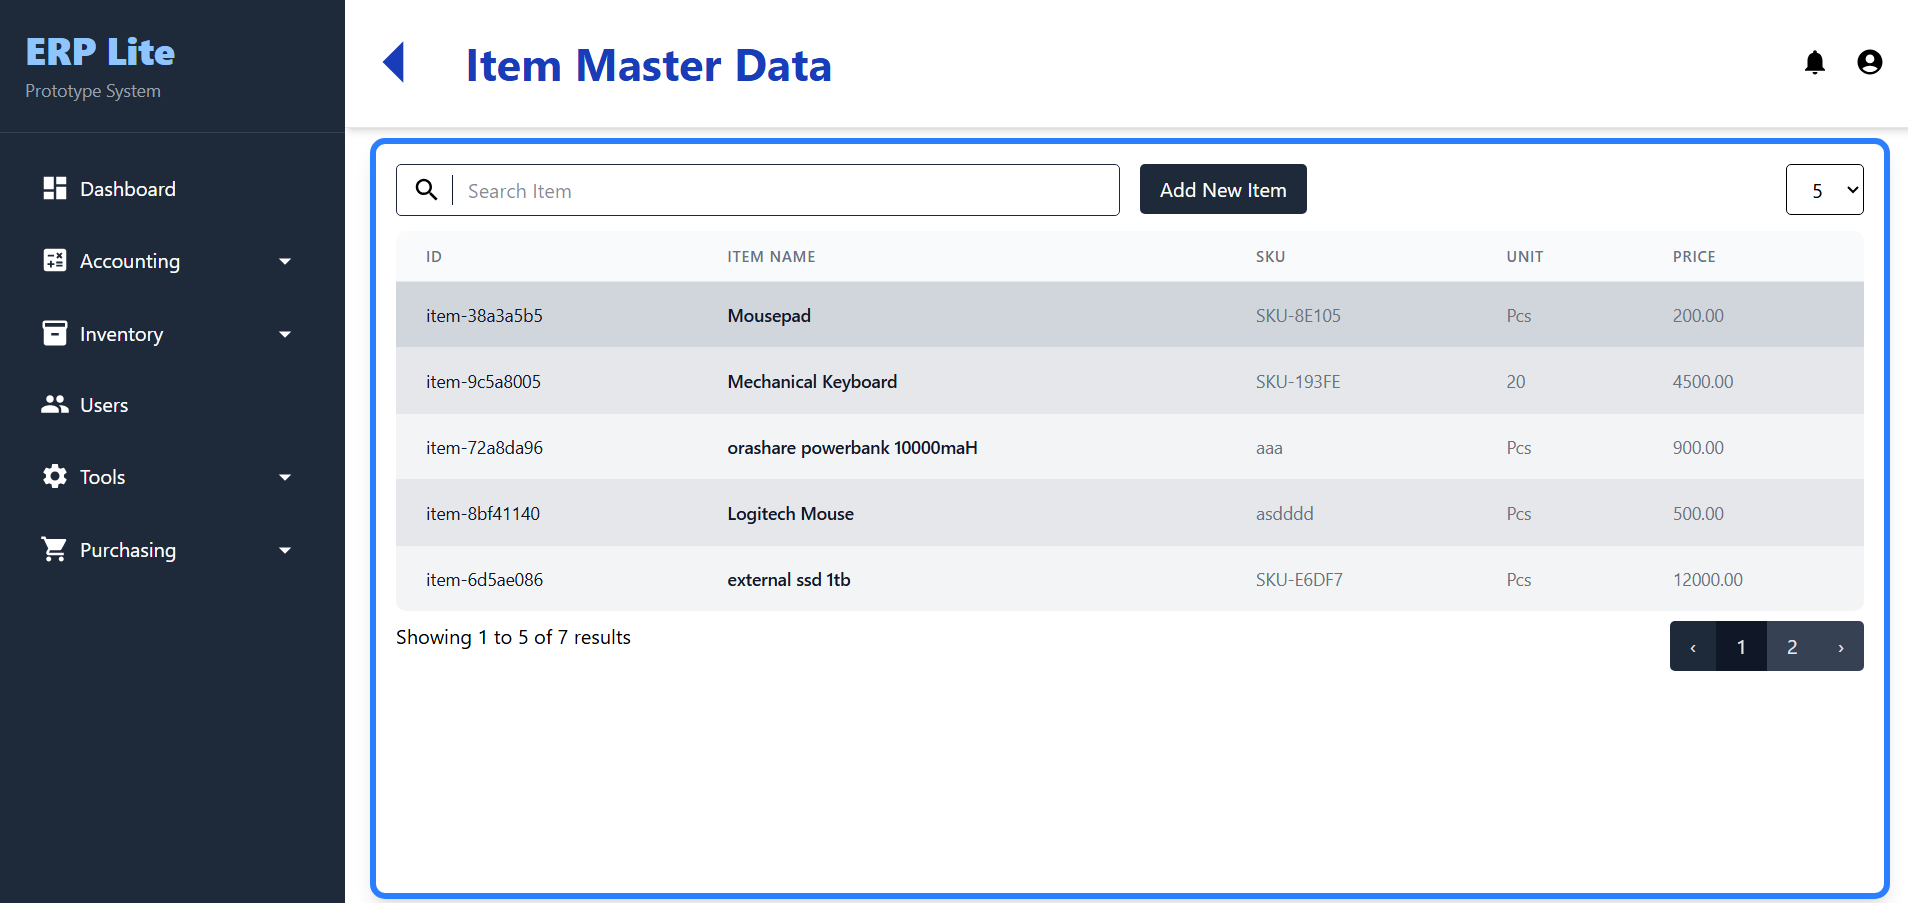
Task: Click the ITEM NAME column header
Action: pyautogui.click(x=771, y=257)
